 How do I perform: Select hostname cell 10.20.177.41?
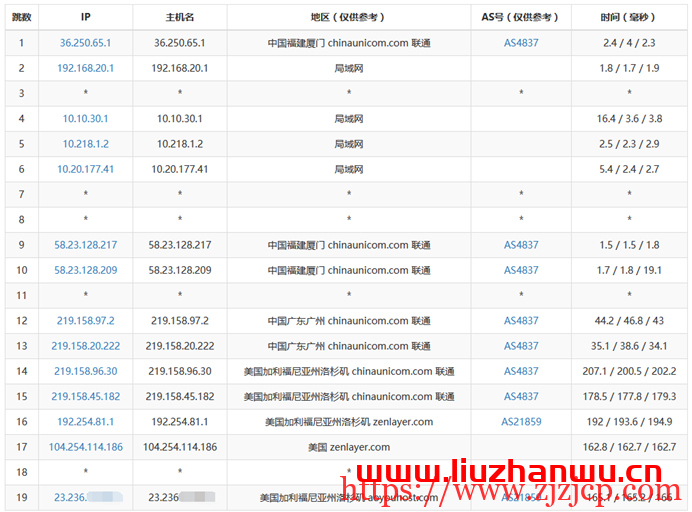coord(180,169)
